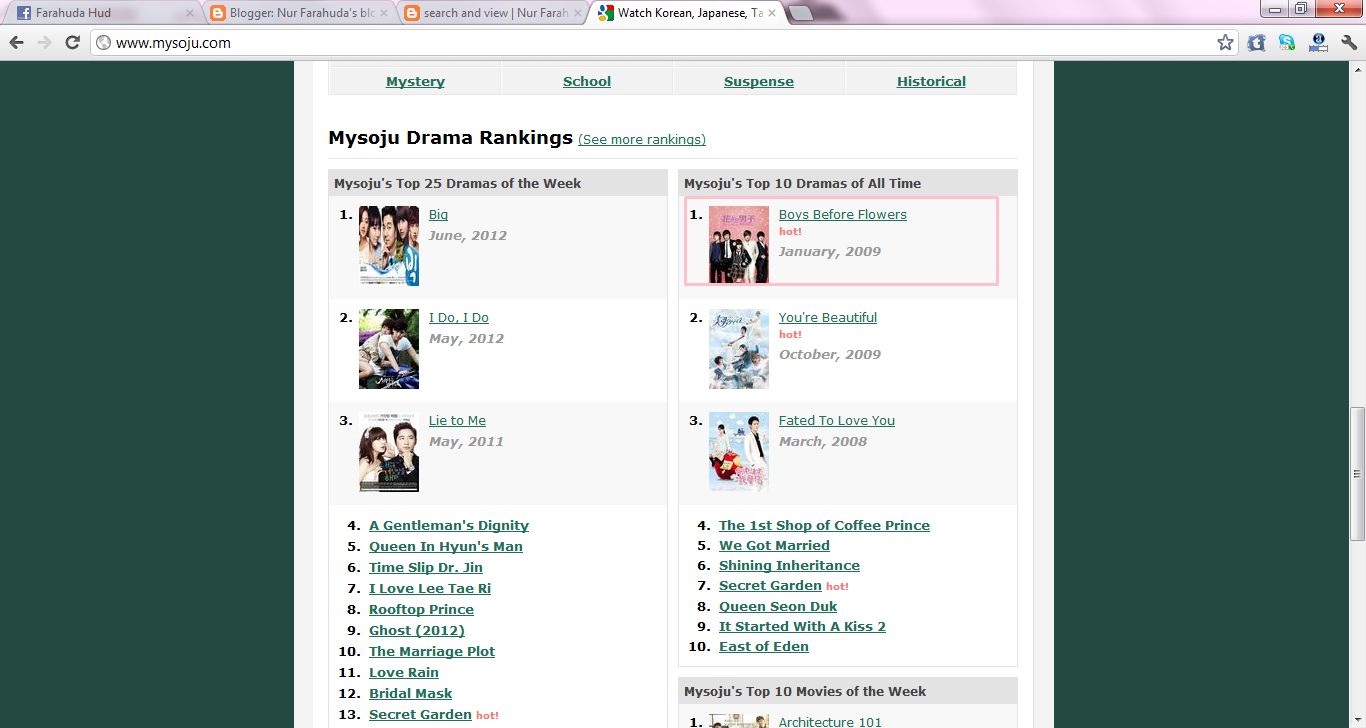The height and width of the screenshot is (728, 1366).
Task: Open The 1st Shop of Coffee Prince link
Action: coord(824,526)
